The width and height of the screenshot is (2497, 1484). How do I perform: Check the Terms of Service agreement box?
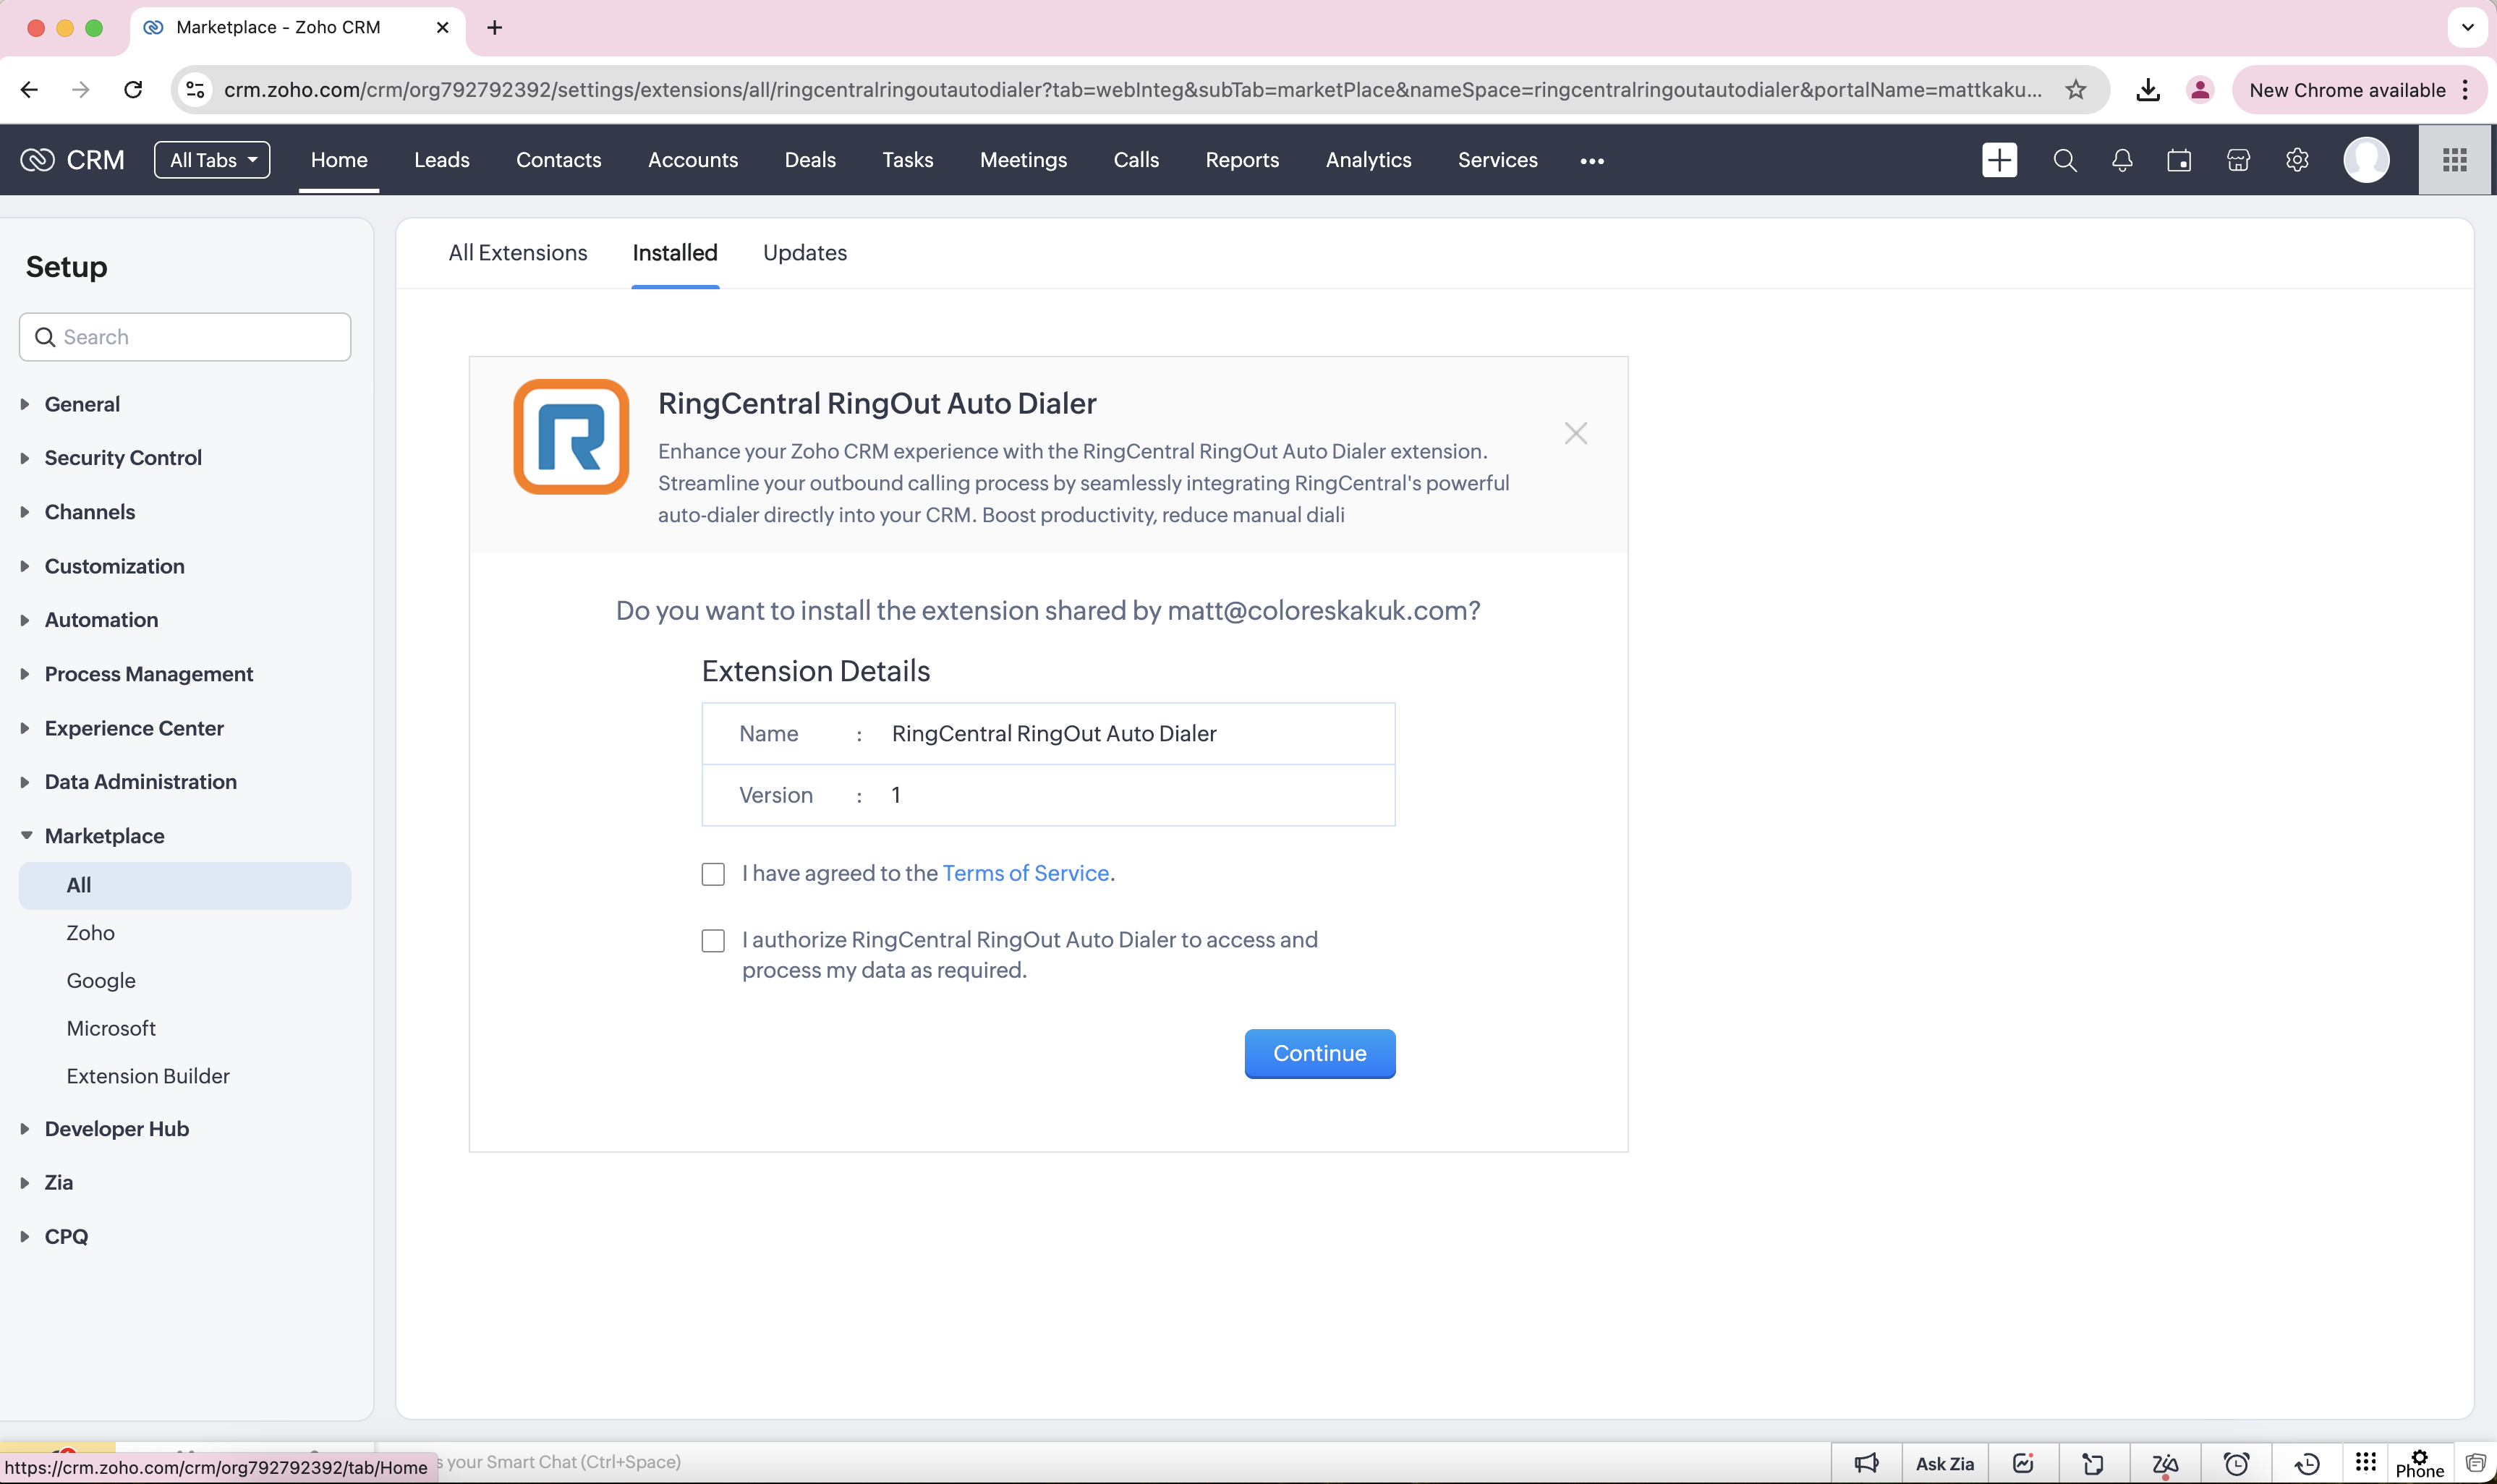[713, 875]
